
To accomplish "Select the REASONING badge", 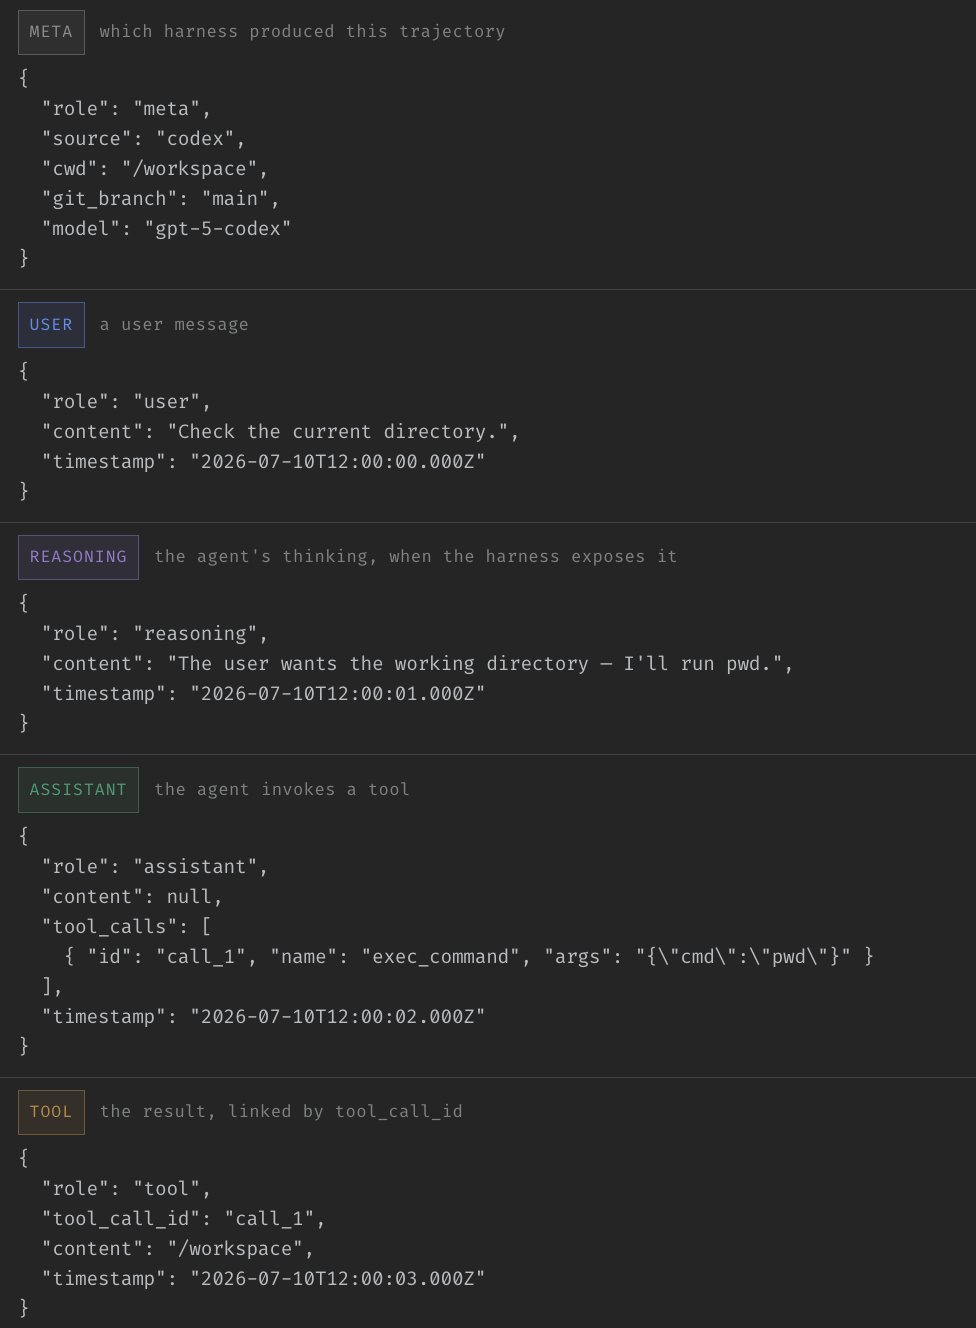I will pos(78,557).
